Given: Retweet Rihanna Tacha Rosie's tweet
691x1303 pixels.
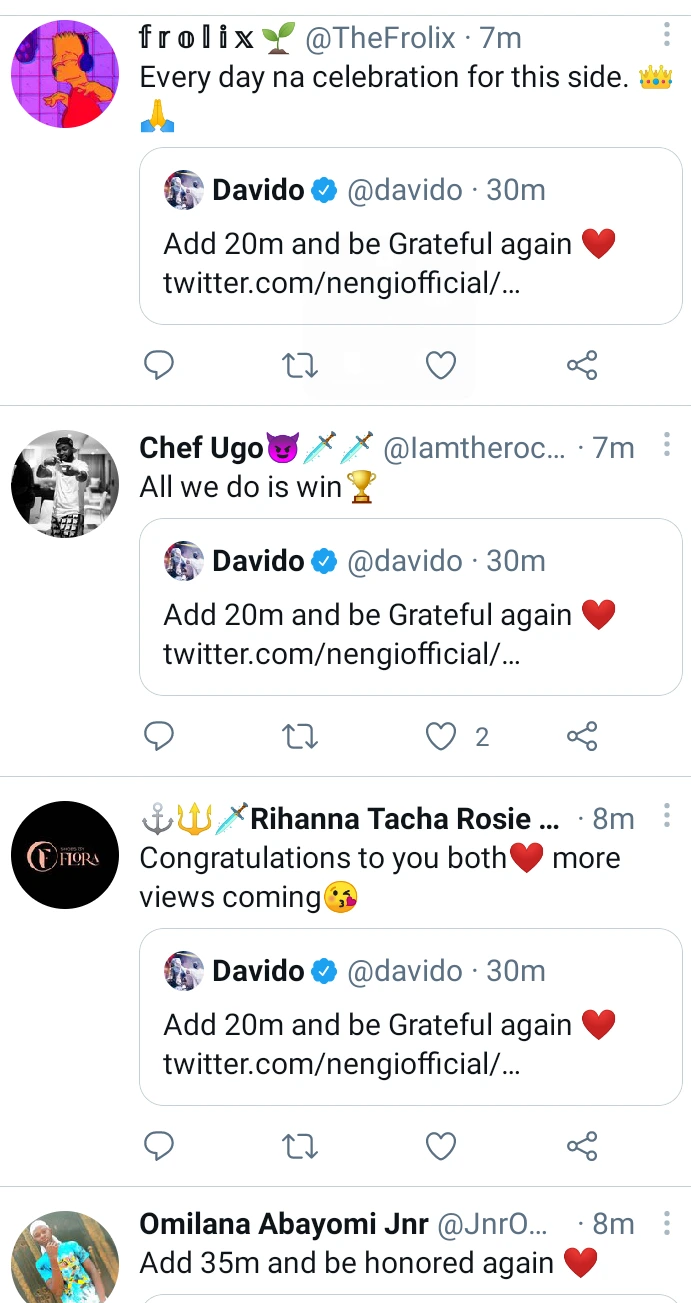Looking at the screenshot, I should click(300, 1146).
